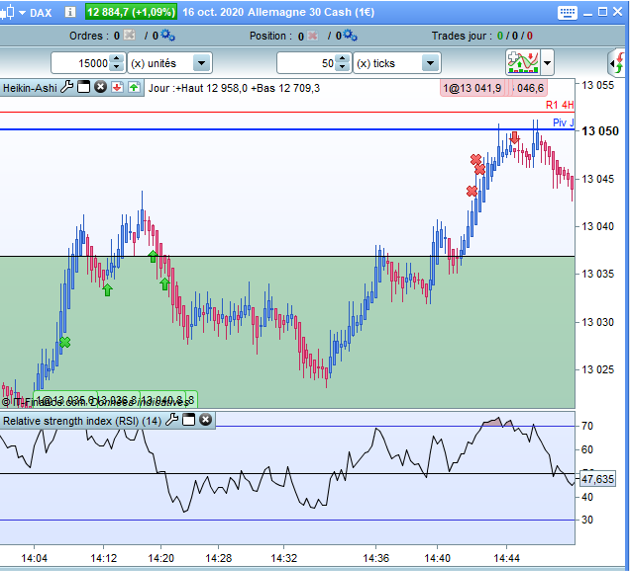
Task: Click the Piv J pivot line label
Action: [563, 123]
